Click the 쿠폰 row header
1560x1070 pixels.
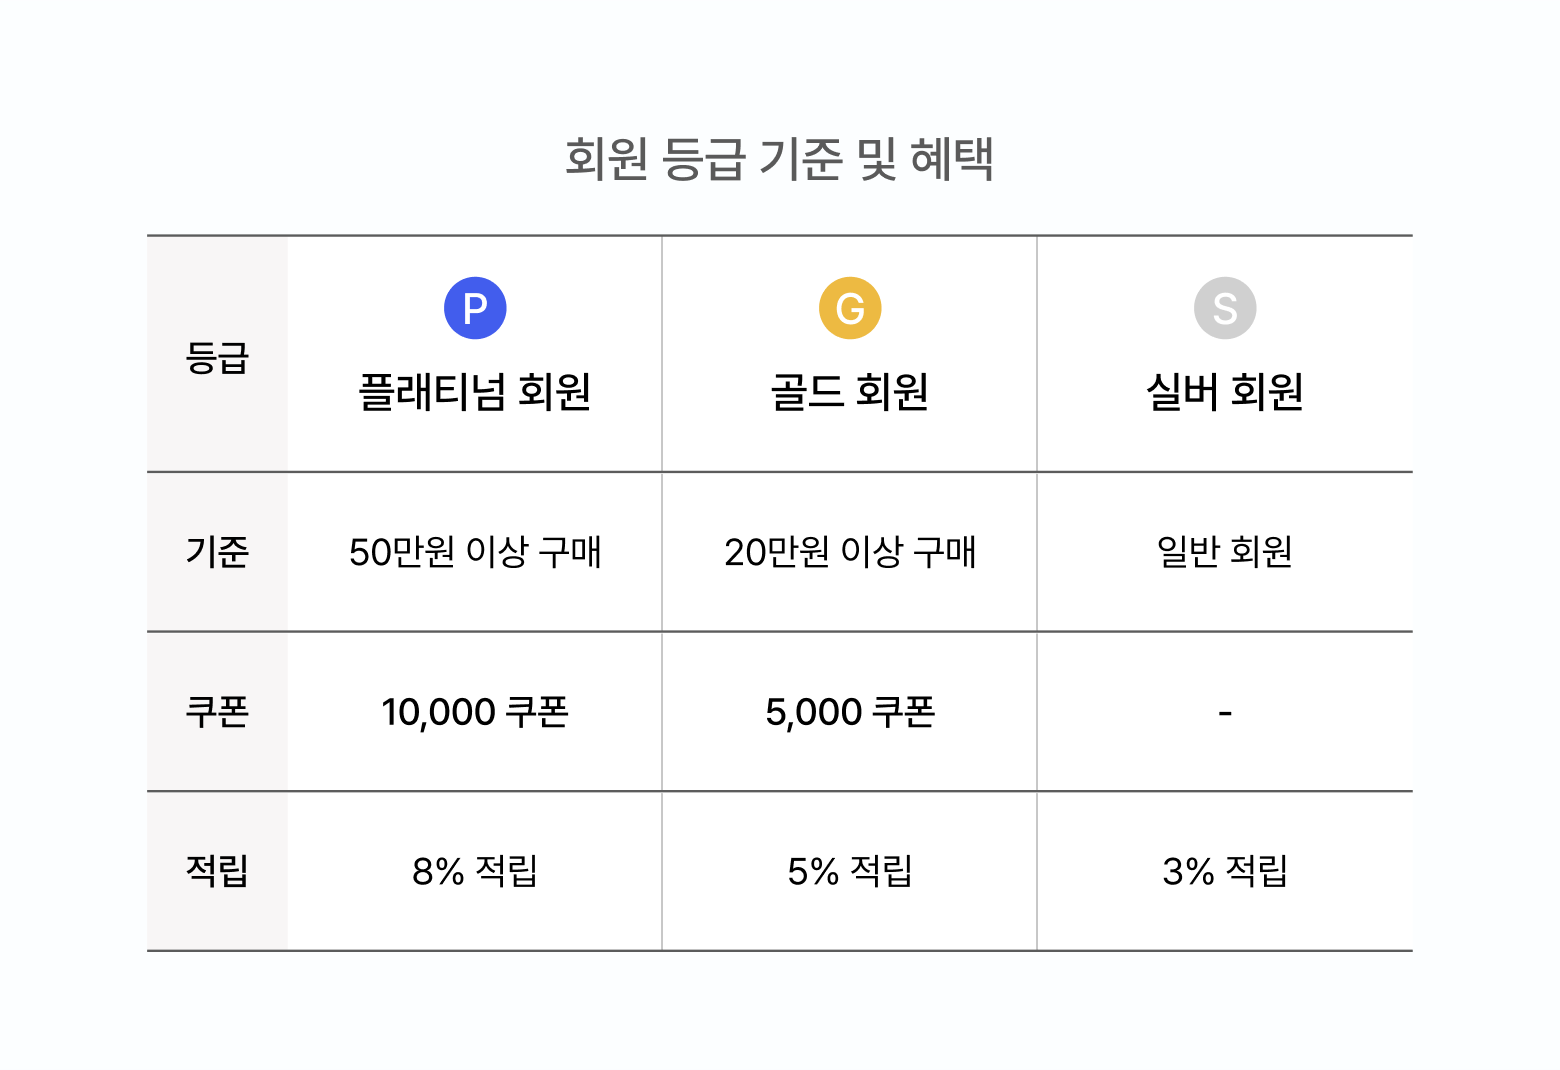coord(217,711)
